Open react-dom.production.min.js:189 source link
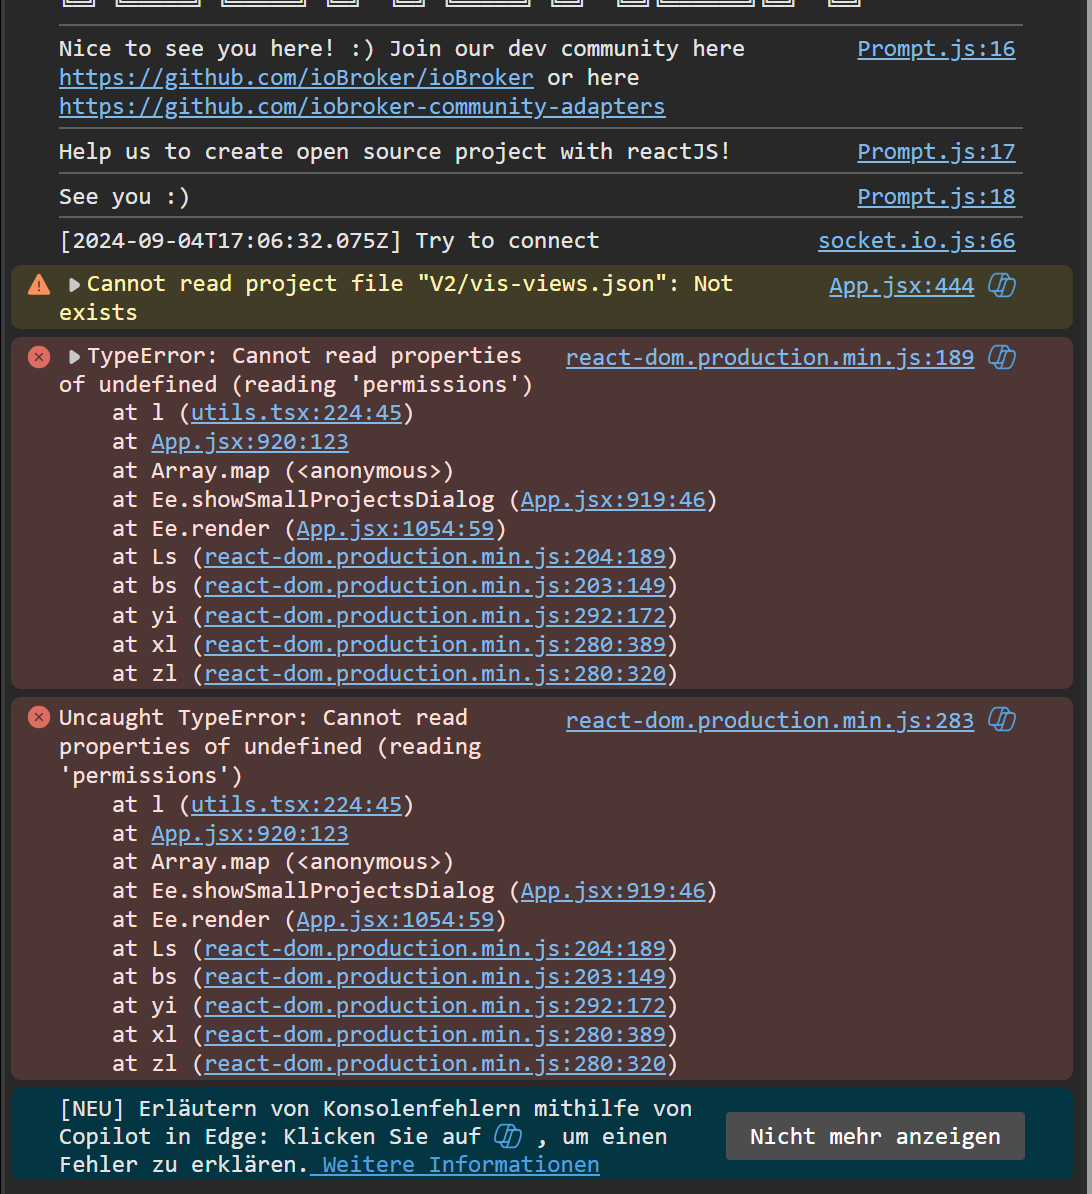This screenshot has height=1194, width=1092. (x=769, y=358)
